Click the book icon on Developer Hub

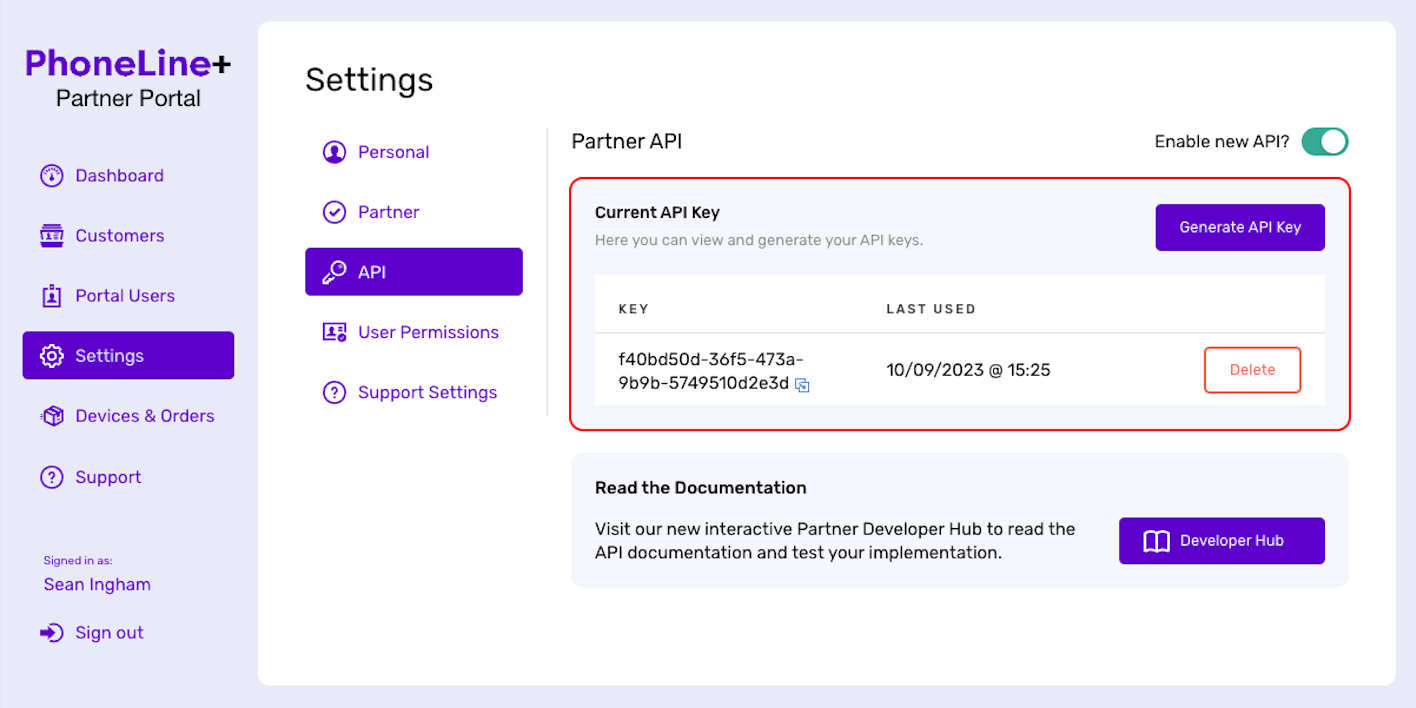tap(1156, 541)
